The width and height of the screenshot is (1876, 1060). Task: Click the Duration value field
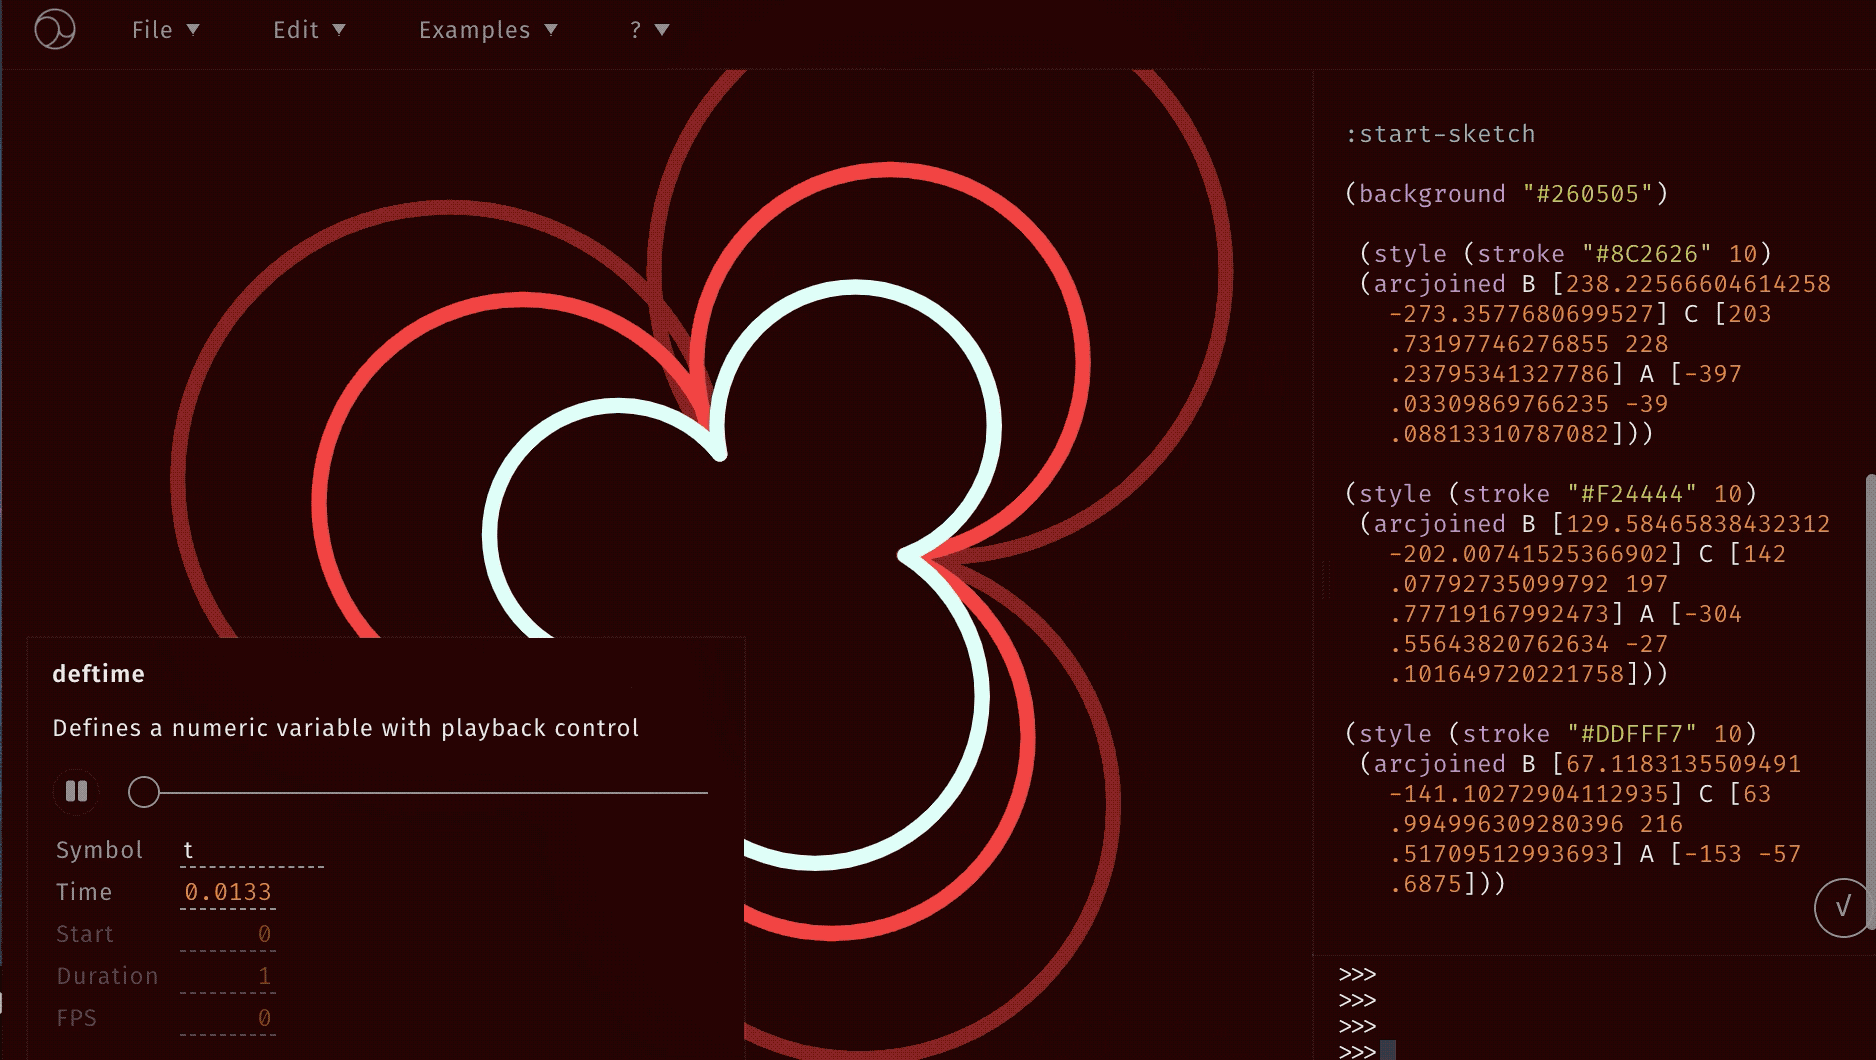point(228,976)
